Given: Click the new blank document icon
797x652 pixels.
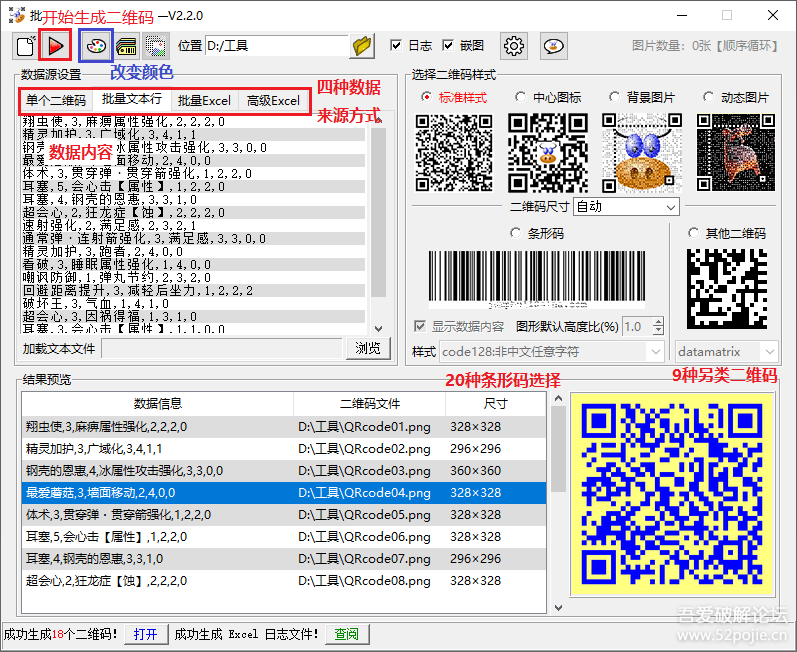Looking at the screenshot, I should (25, 46).
